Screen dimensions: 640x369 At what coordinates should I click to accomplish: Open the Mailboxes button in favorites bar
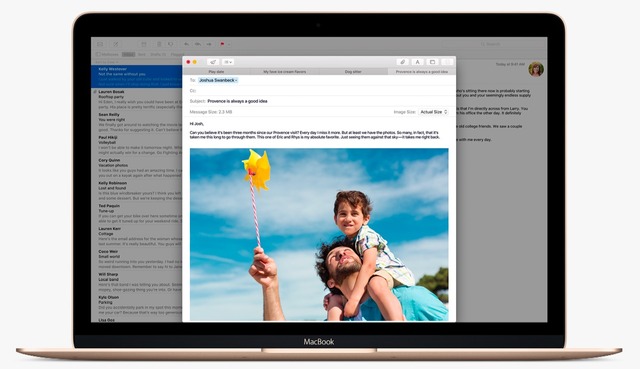pyautogui.click(x=108, y=54)
